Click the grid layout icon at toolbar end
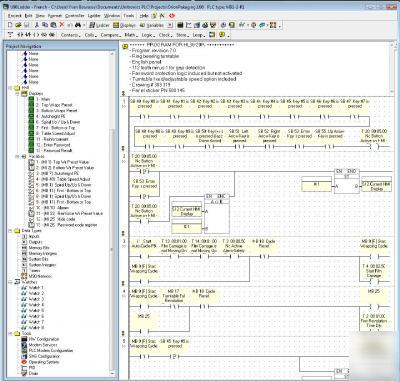This screenshot has height=382, width=400. [273, 25]
